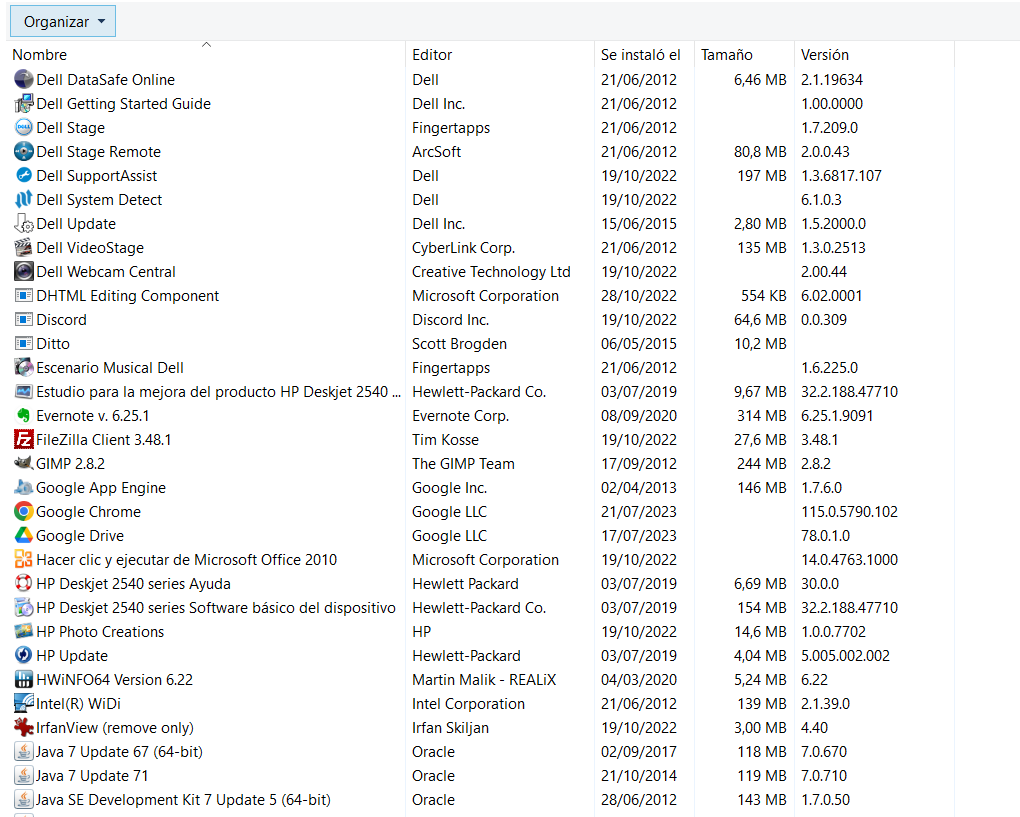This screenshot has height=817, width=1020.
Task: Click the Escenario Musical Dell icon
Action: tap(23, 368)
